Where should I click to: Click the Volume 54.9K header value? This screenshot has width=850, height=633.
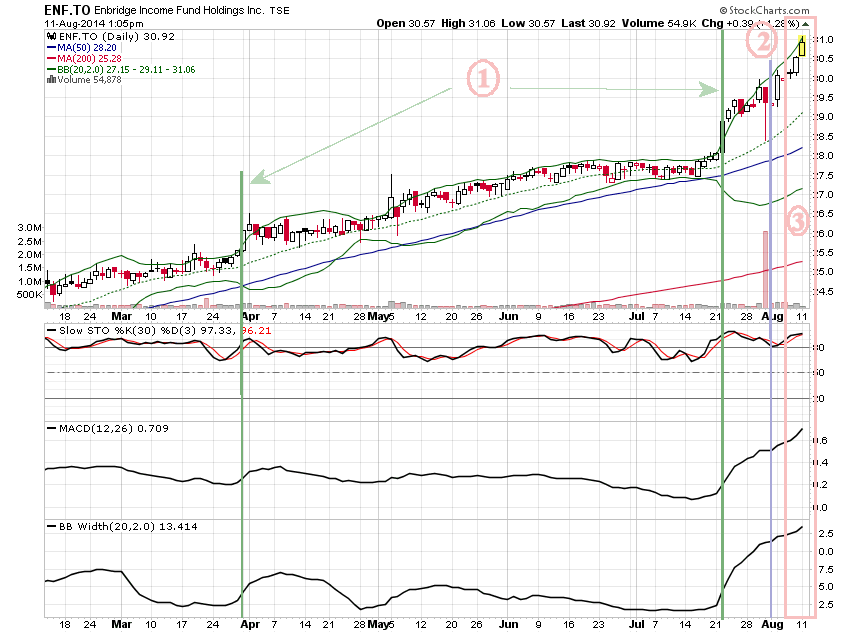click(x=659, y=23)
